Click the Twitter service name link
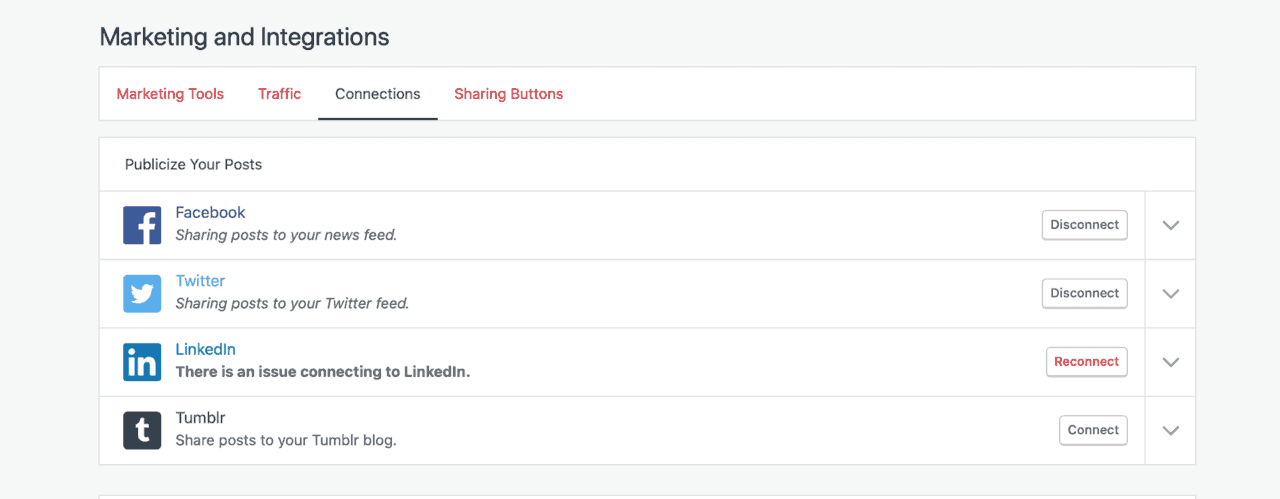This screenshot has width=1280, height=499. 200,281
